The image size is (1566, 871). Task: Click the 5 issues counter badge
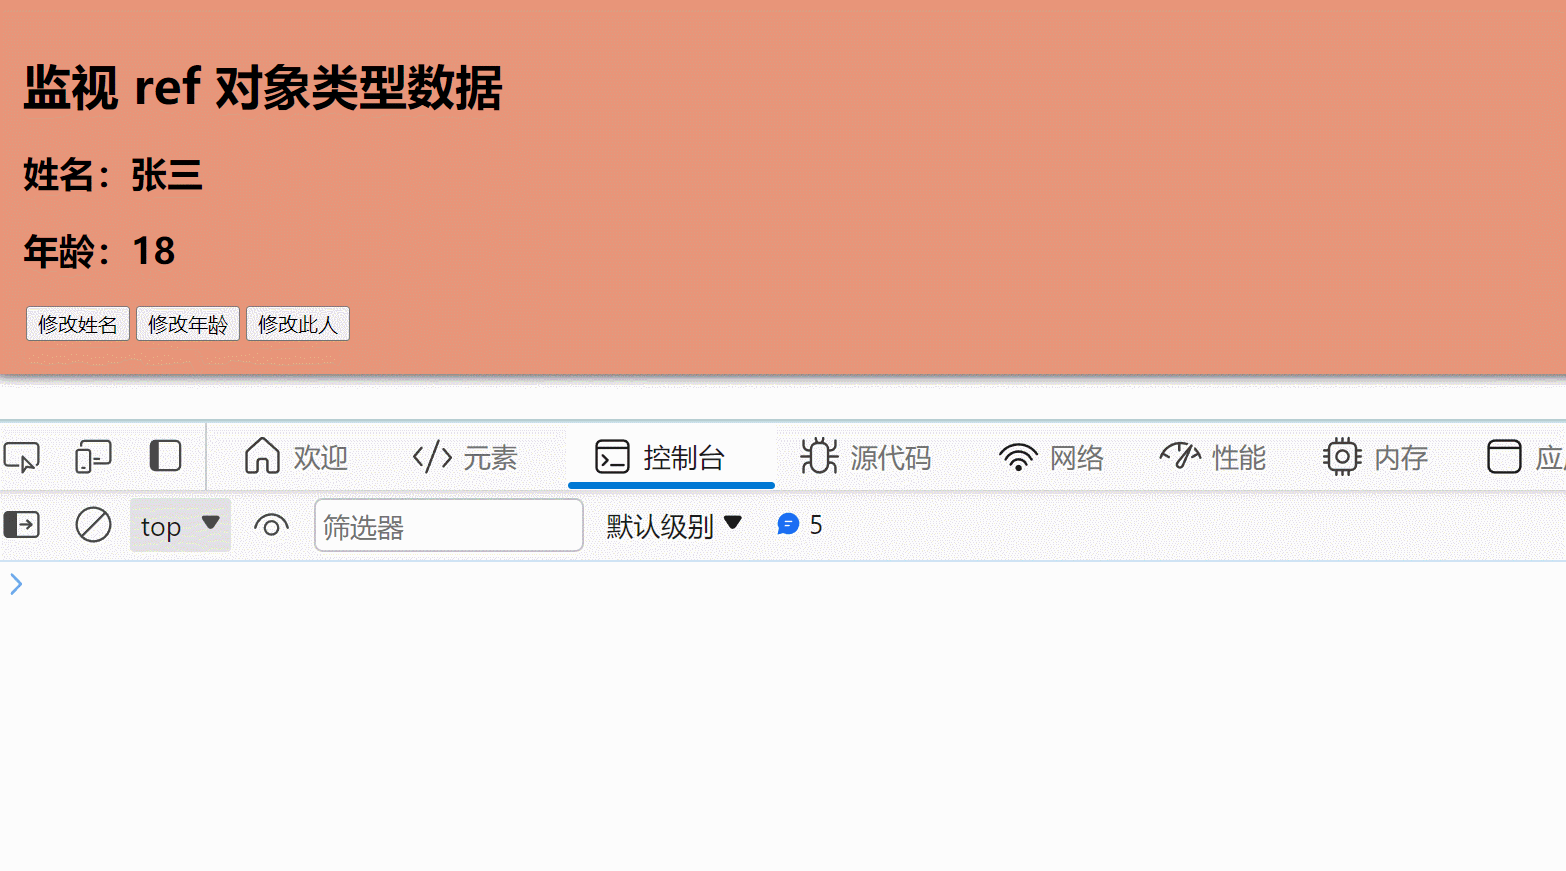click(800, 524)
